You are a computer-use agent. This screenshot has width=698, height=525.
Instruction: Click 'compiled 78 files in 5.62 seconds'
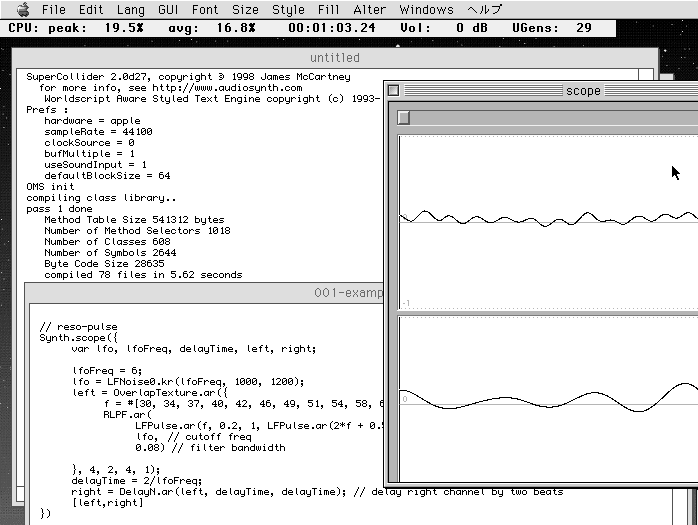click(x=143, y=275)
